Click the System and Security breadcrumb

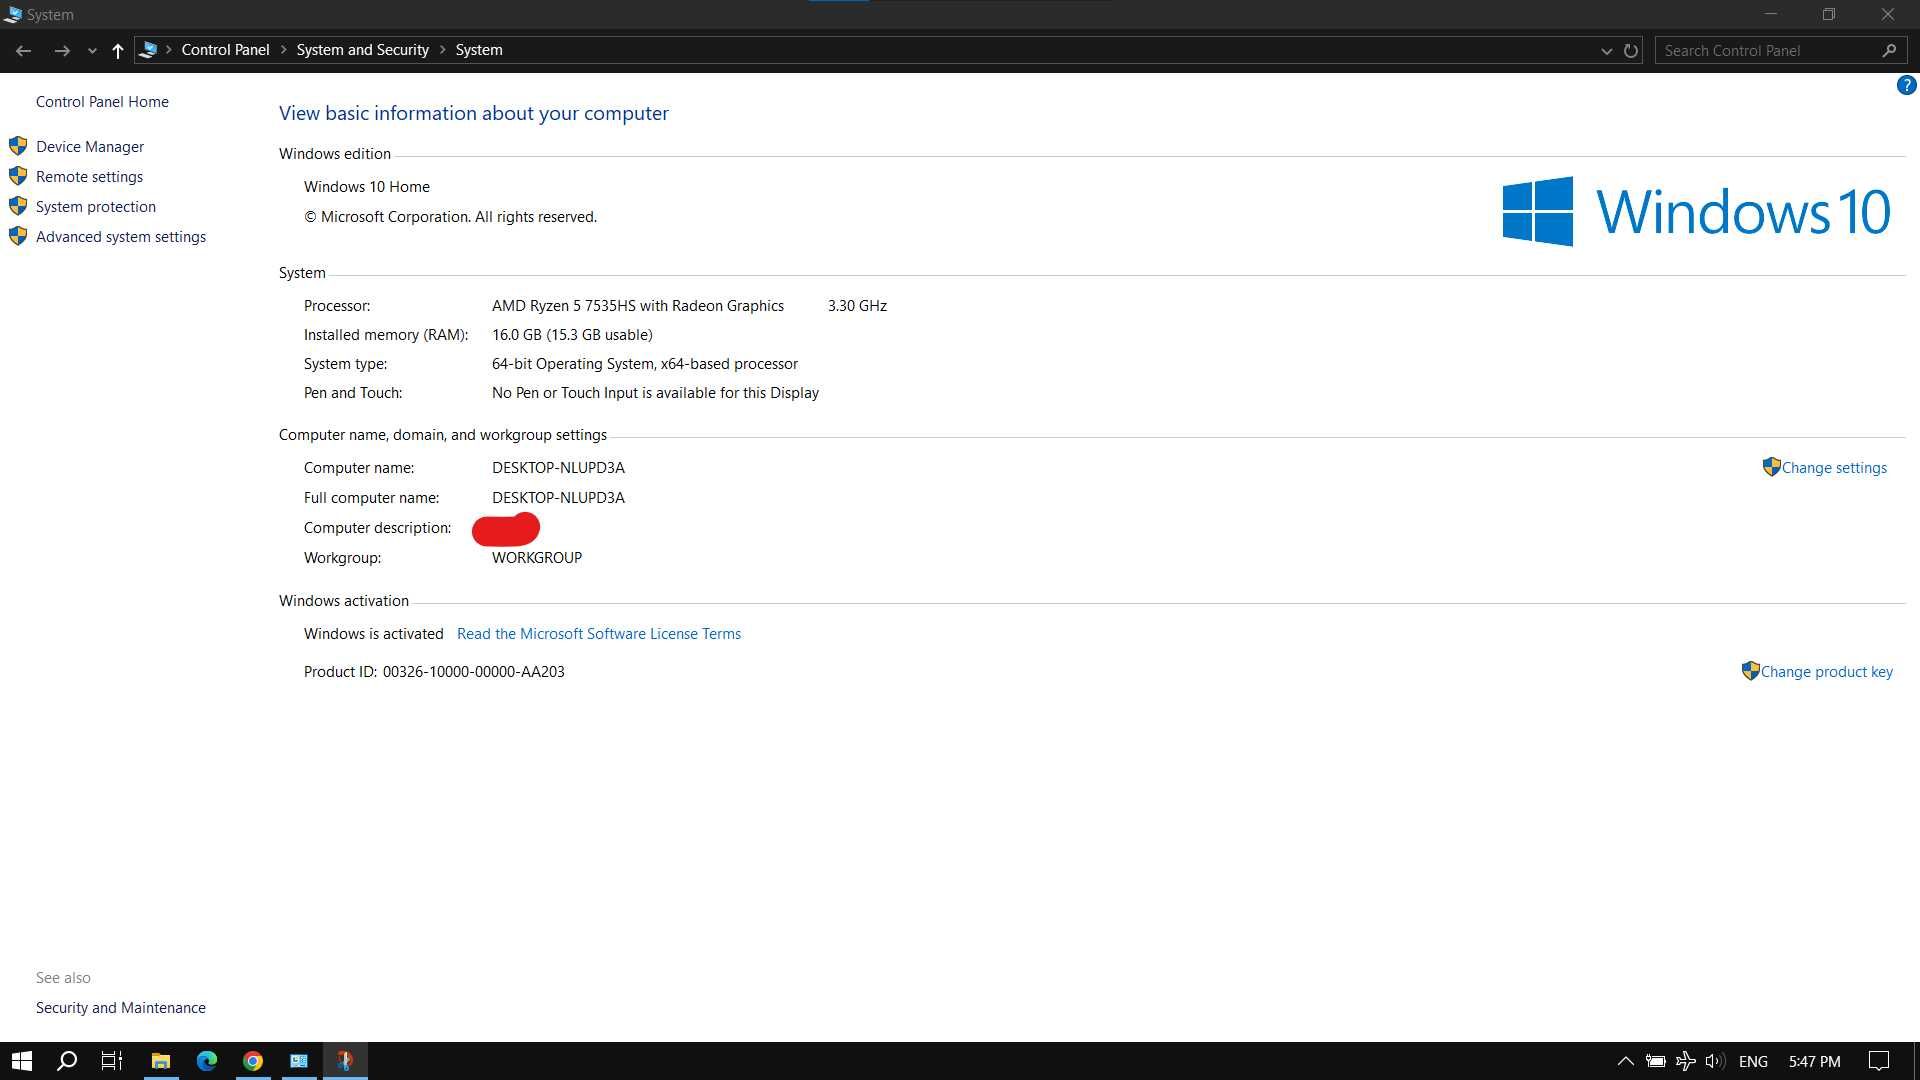point(362,50)
